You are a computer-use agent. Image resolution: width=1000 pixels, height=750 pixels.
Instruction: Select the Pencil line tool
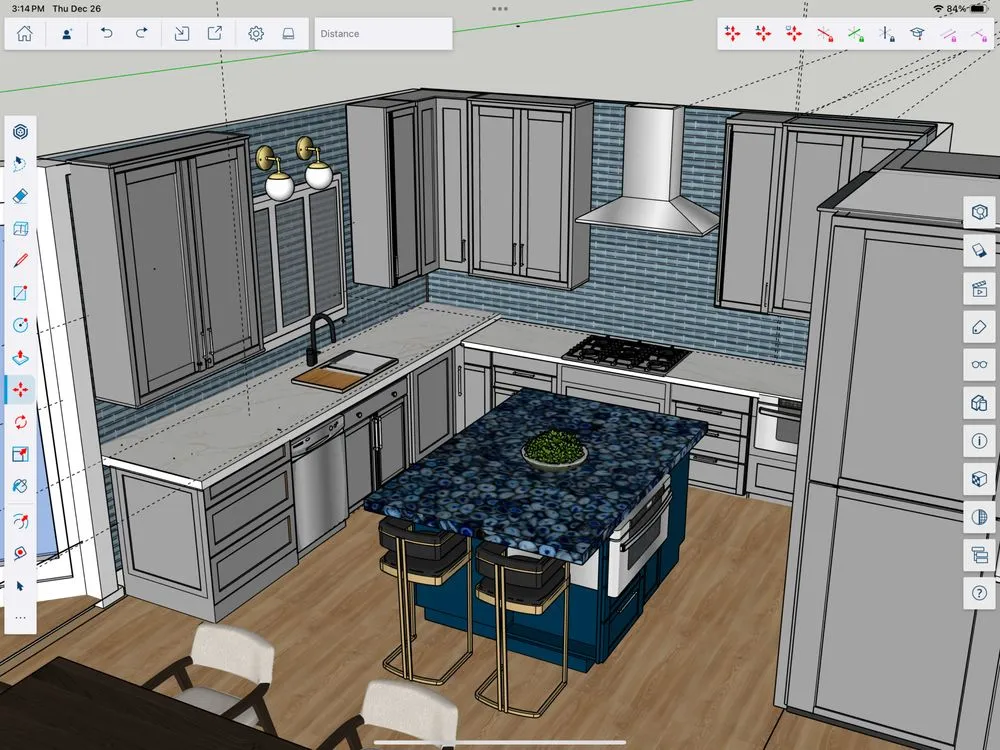pyautogui.click(x=20, y=261)
